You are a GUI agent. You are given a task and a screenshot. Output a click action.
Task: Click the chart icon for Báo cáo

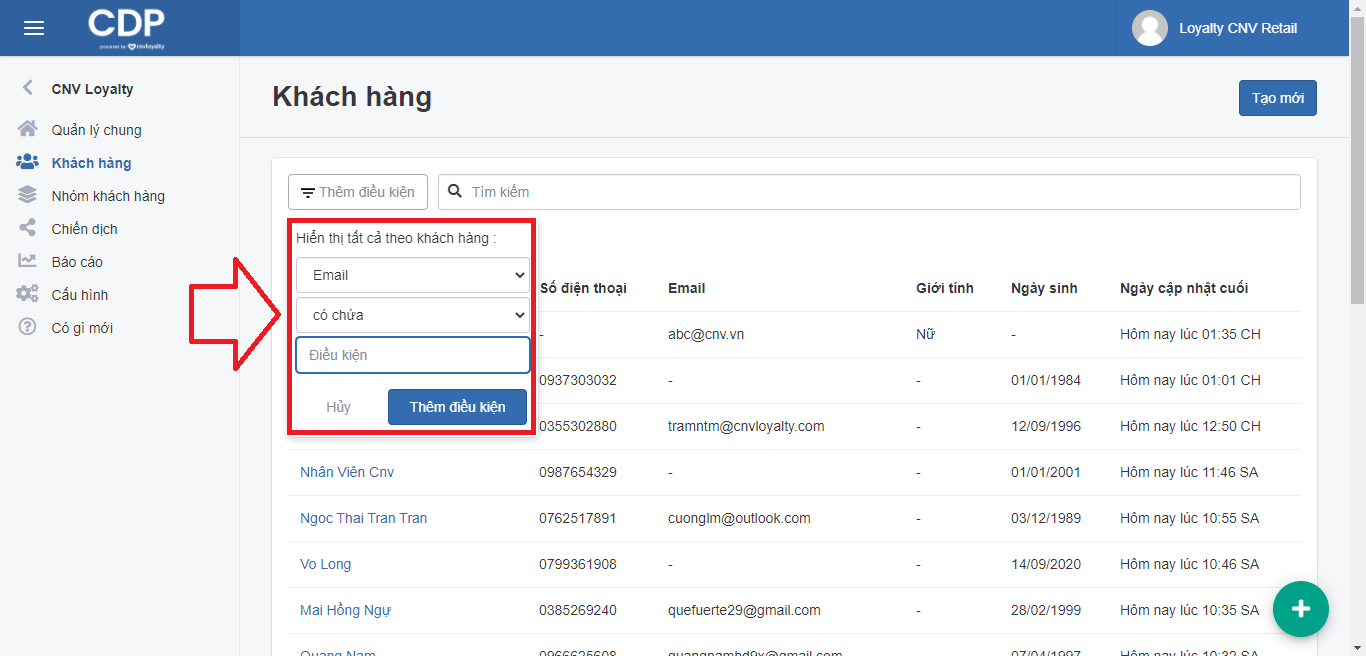coord(28,261)
